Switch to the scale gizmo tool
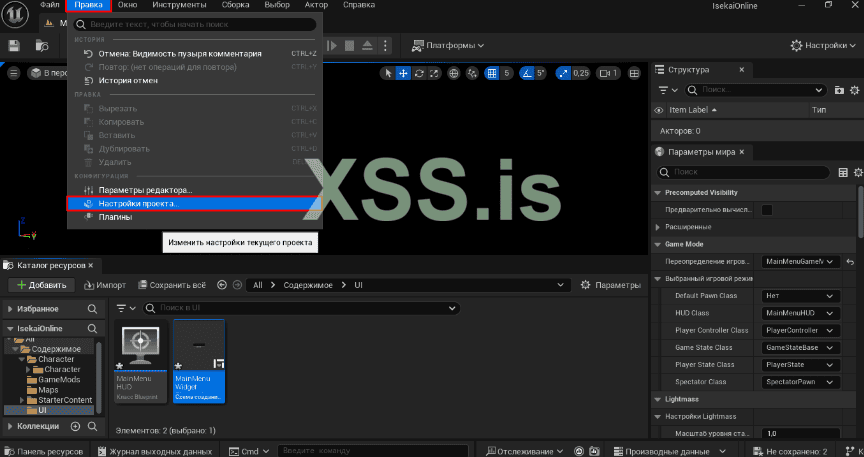Screen dimensions: 864x457 [x=434, y=73]
